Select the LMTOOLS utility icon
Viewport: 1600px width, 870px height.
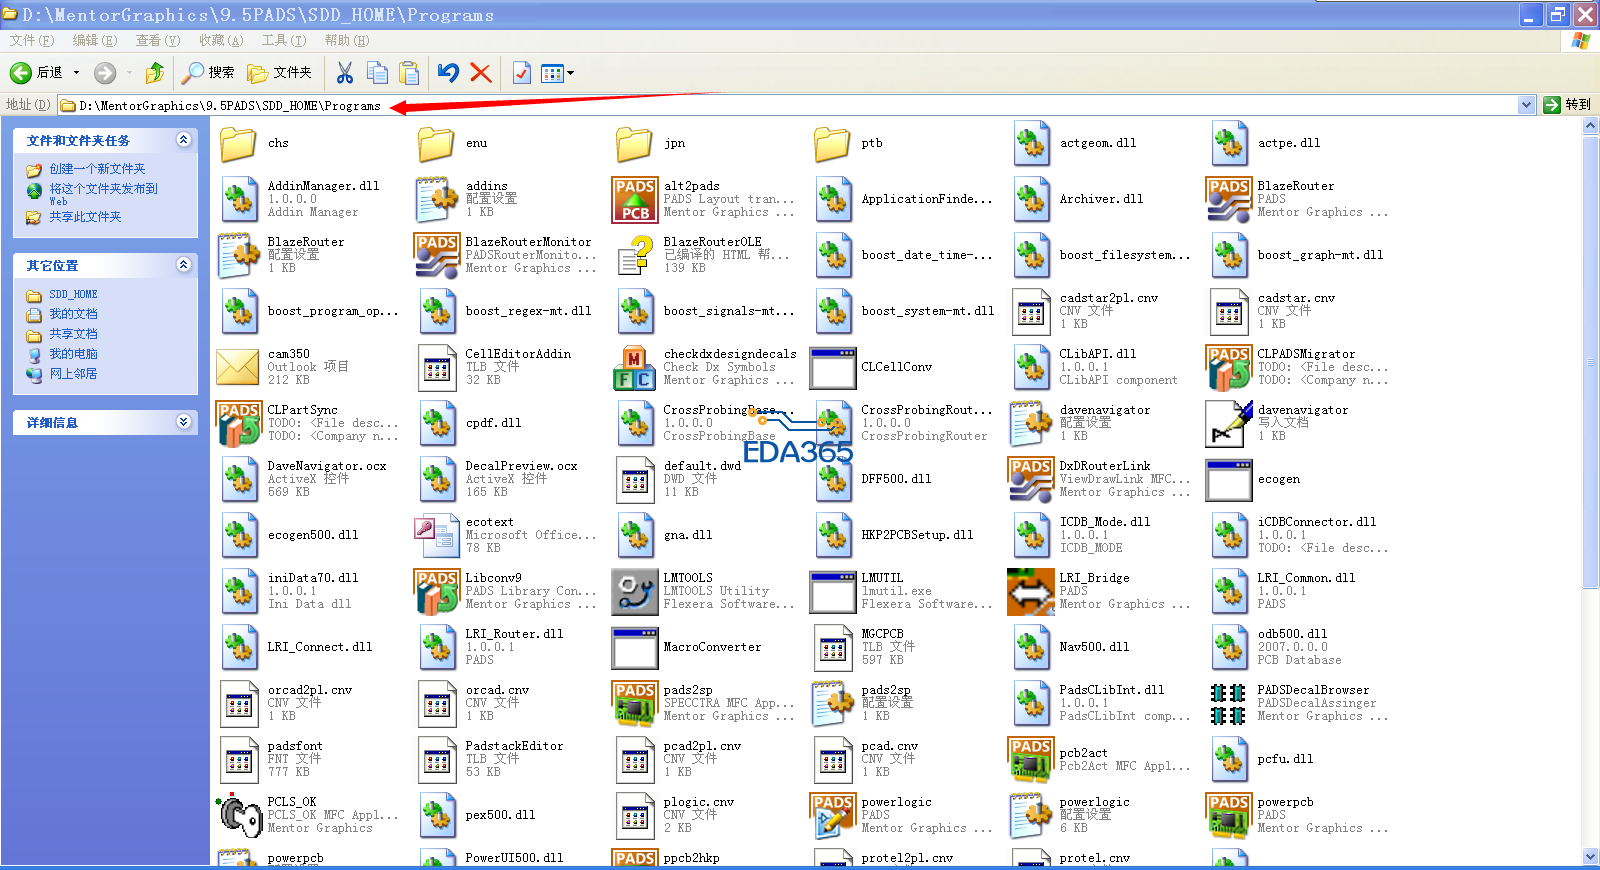pyautogui.click(x=634, y=591)
